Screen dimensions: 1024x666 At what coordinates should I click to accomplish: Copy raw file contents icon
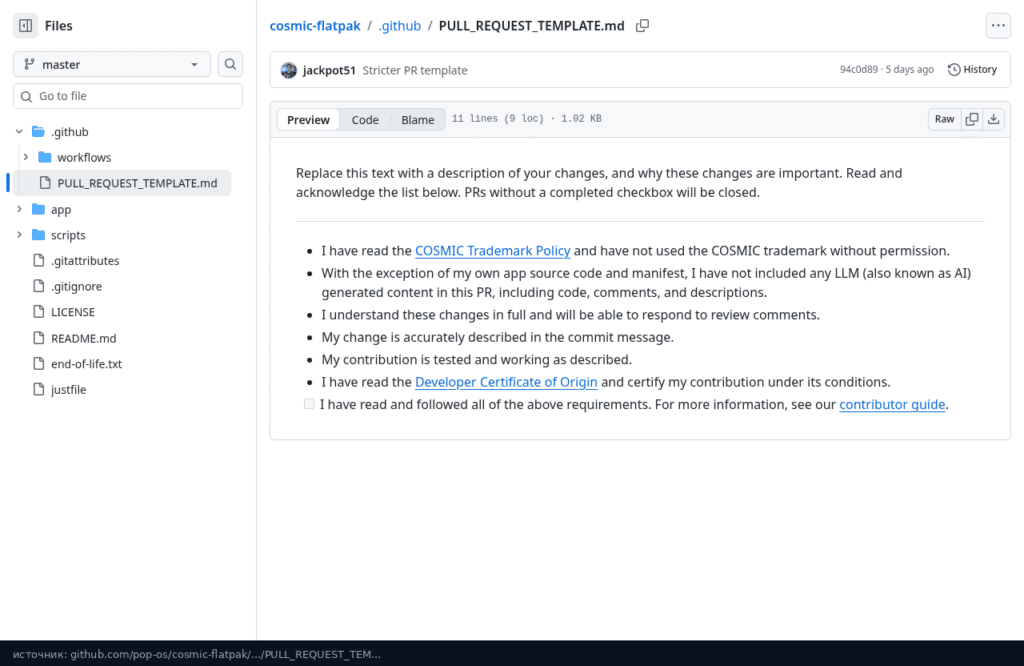(x=972, y=119)
